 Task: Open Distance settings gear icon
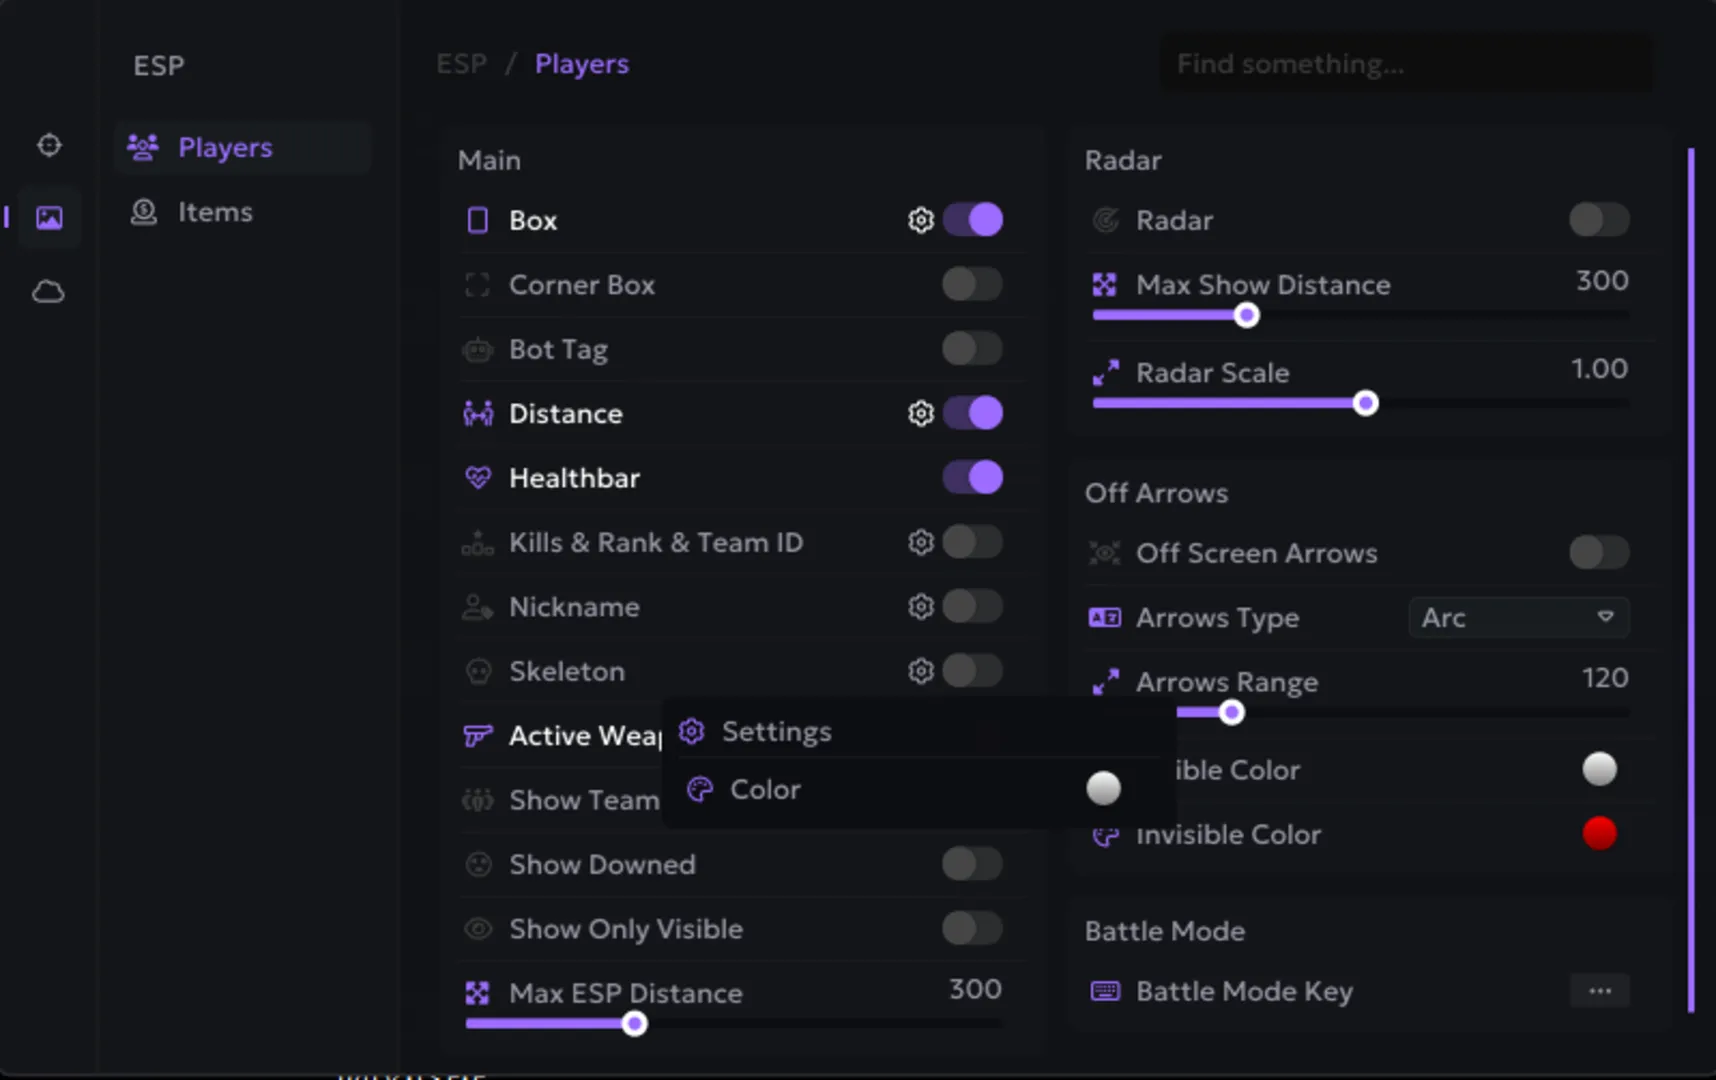pos(921,414)
